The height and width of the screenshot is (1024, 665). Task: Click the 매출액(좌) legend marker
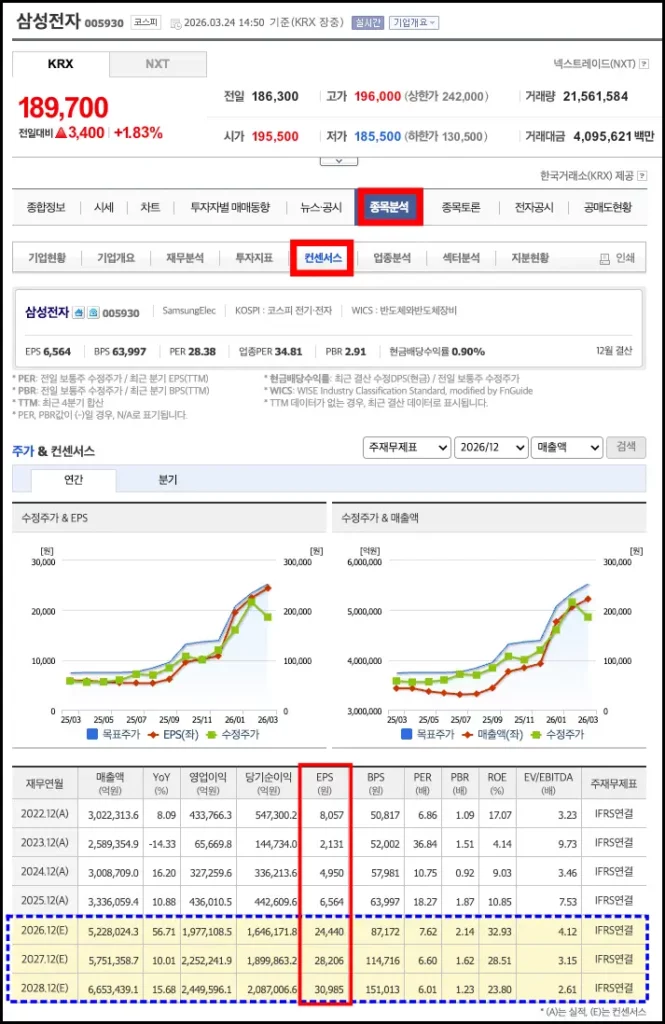[468, 735]
